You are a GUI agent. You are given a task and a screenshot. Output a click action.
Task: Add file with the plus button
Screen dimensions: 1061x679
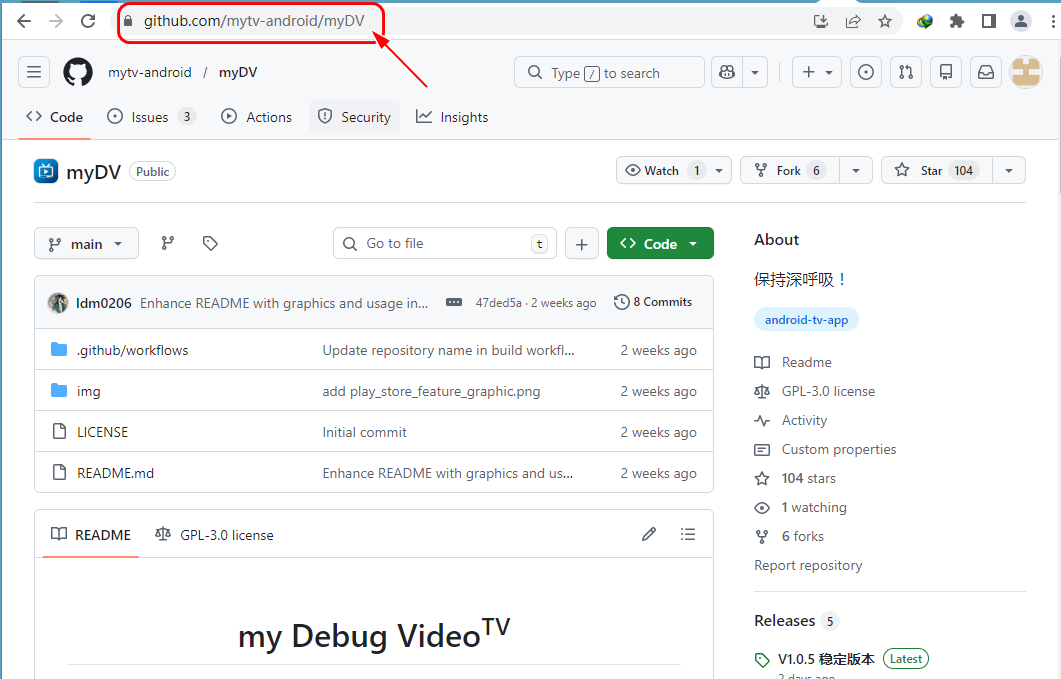[582, 244]
